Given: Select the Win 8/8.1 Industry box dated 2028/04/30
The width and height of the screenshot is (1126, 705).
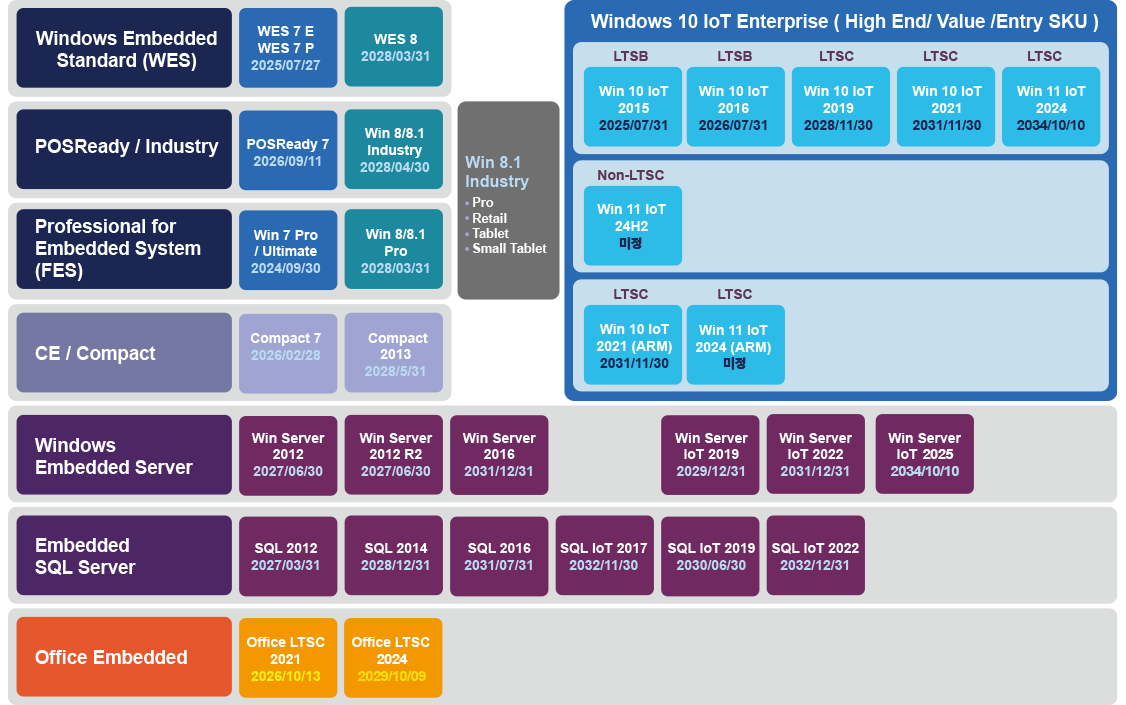Looking at the screenshot, I should 394,149.
